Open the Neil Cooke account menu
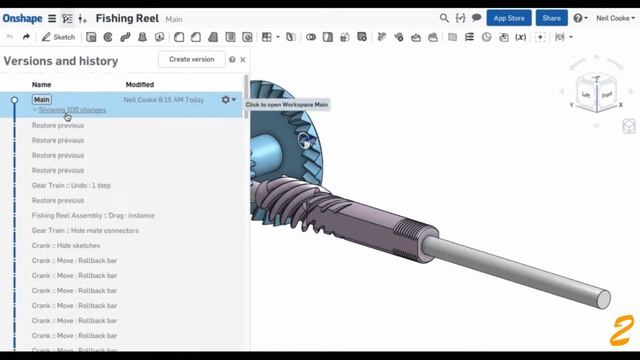This screenshot has width=640, height=360. point(616,18)
